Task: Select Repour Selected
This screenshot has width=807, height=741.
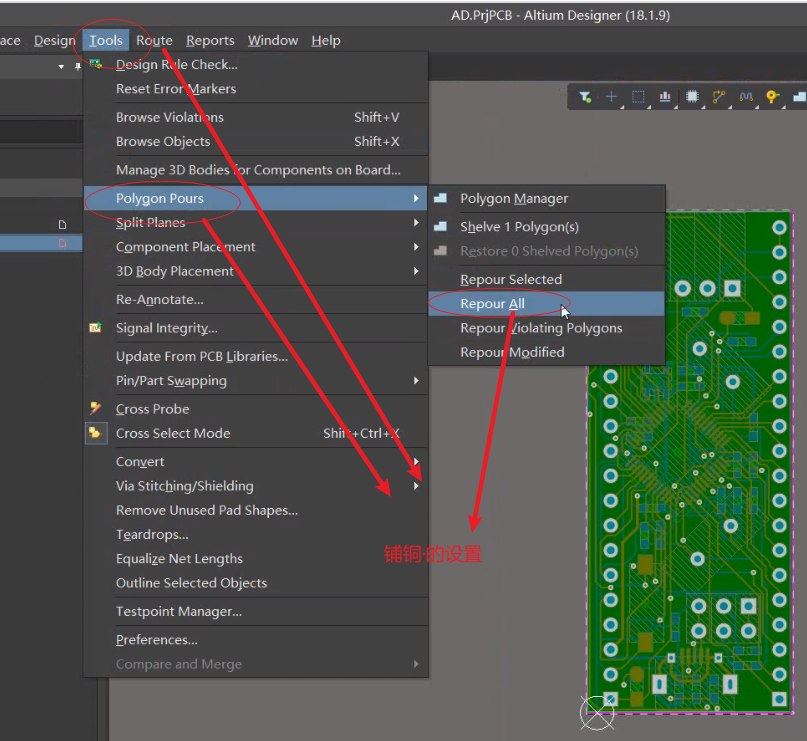Action: click(547, 279)
